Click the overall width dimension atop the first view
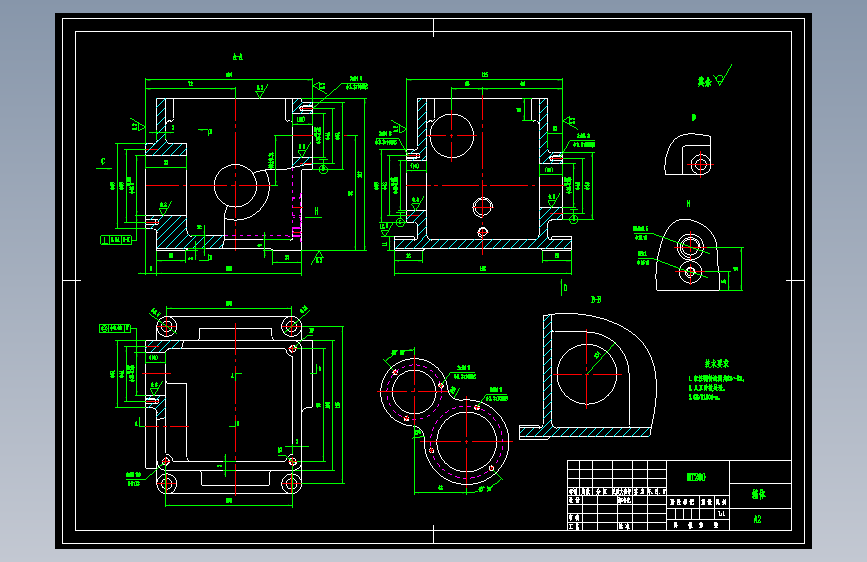The height and width of the screenshot is (562, 867). 229,75
